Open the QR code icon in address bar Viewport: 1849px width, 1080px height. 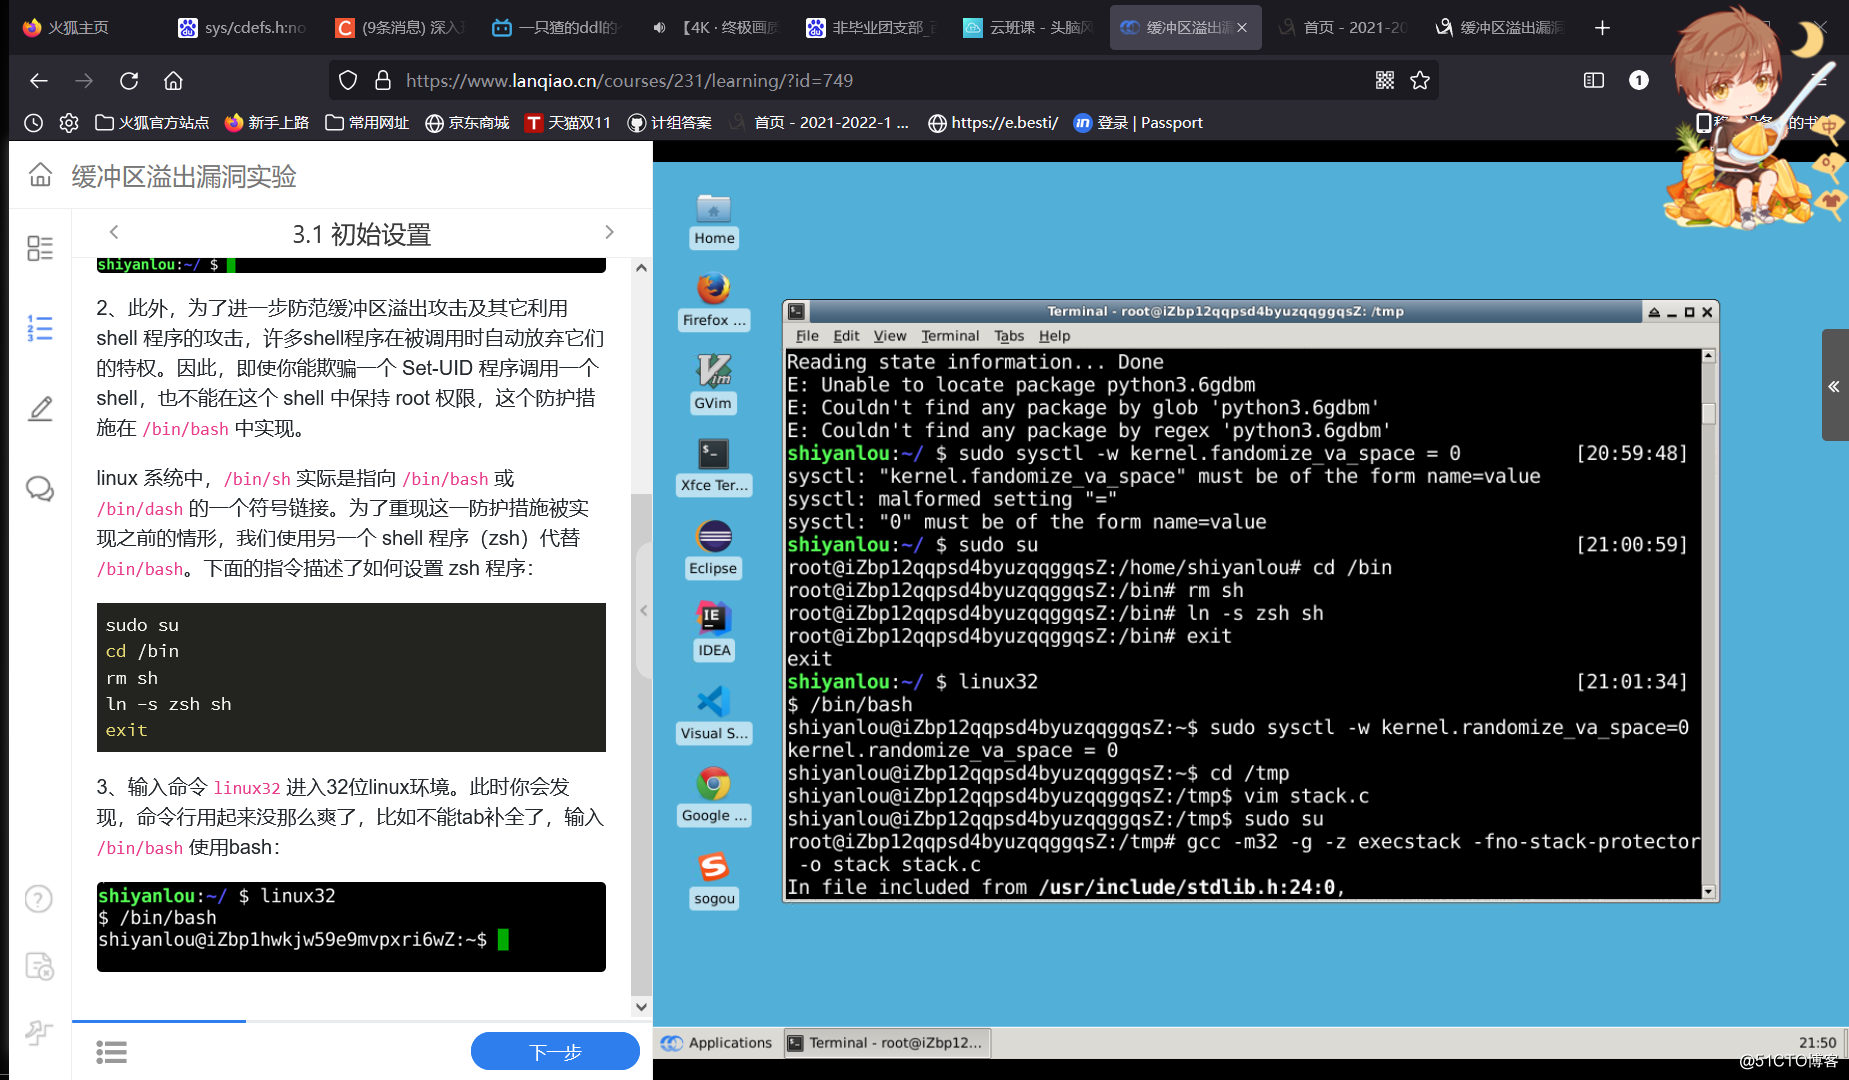click(1385, 80)
